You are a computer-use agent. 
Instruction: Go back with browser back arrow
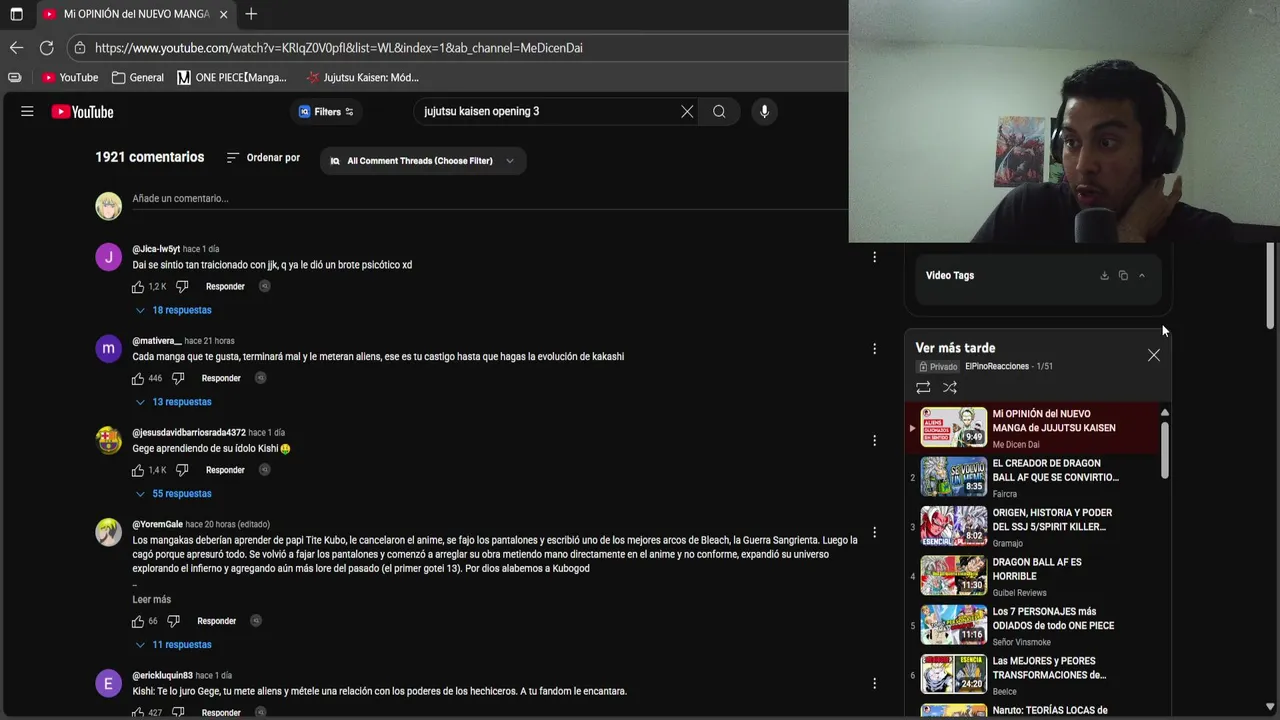click(16, 47)
